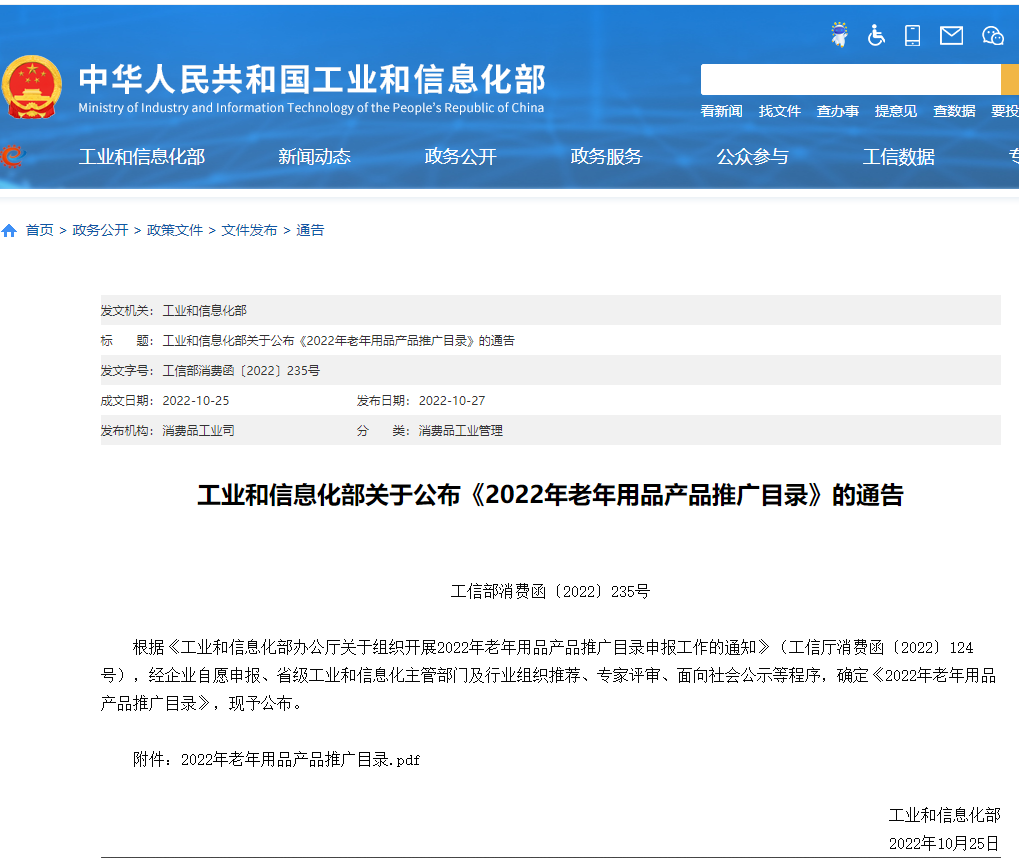Open the 政务服务 navigation menu
Viewport: 1019px width, 858px height.
point(606,157)
